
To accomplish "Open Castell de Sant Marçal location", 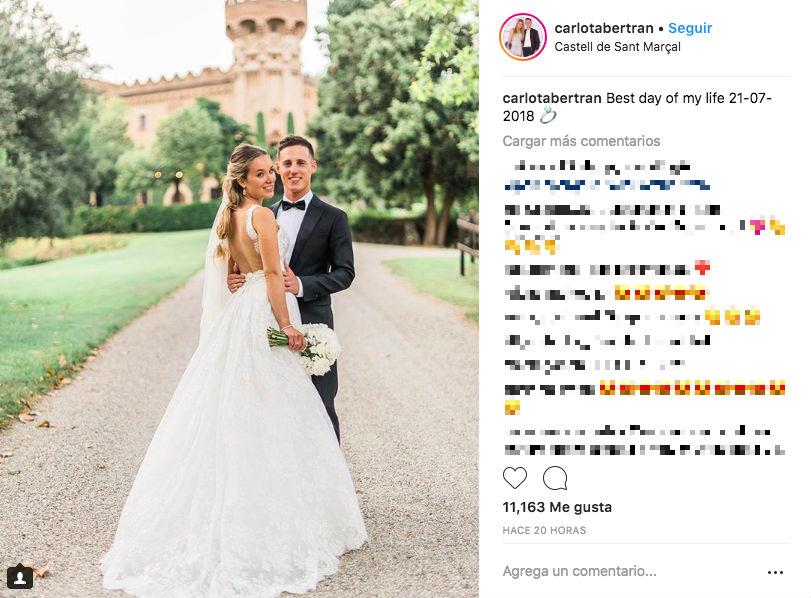I will point(617,47).
